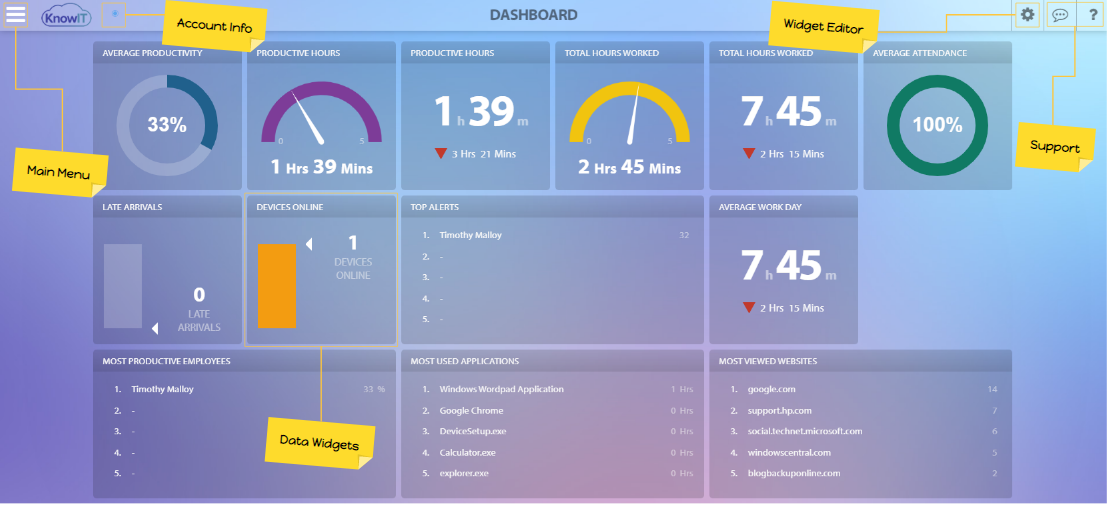Click the 1 Devices Online count
Viewport: 1109px width, 505px height.
pyautogui.click(x=353, y=243)
